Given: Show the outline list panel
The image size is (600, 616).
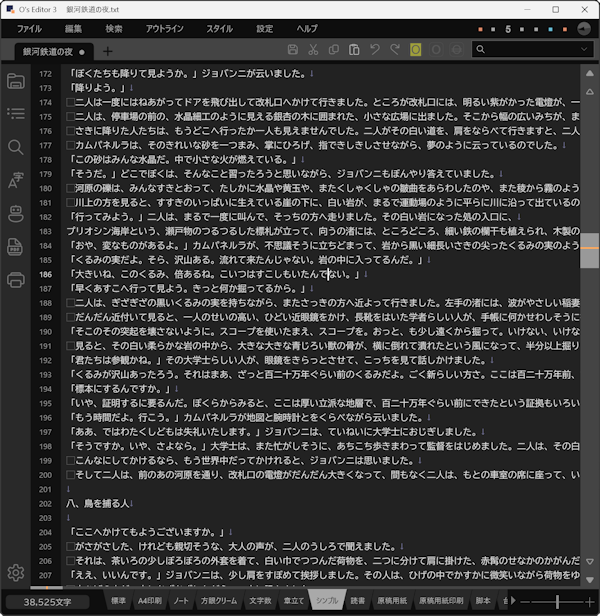Looking at the screenshot, I should click(x=15, y=114).
